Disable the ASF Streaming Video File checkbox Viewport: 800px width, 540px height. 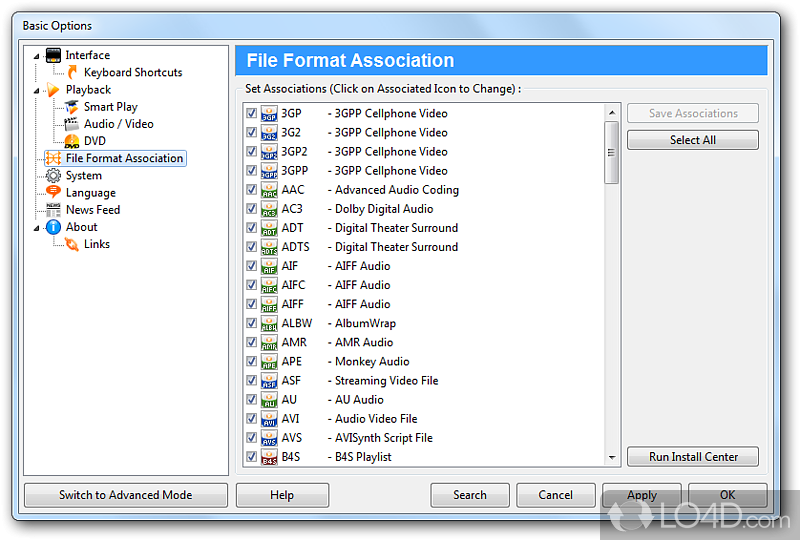[x=251, y=380]
